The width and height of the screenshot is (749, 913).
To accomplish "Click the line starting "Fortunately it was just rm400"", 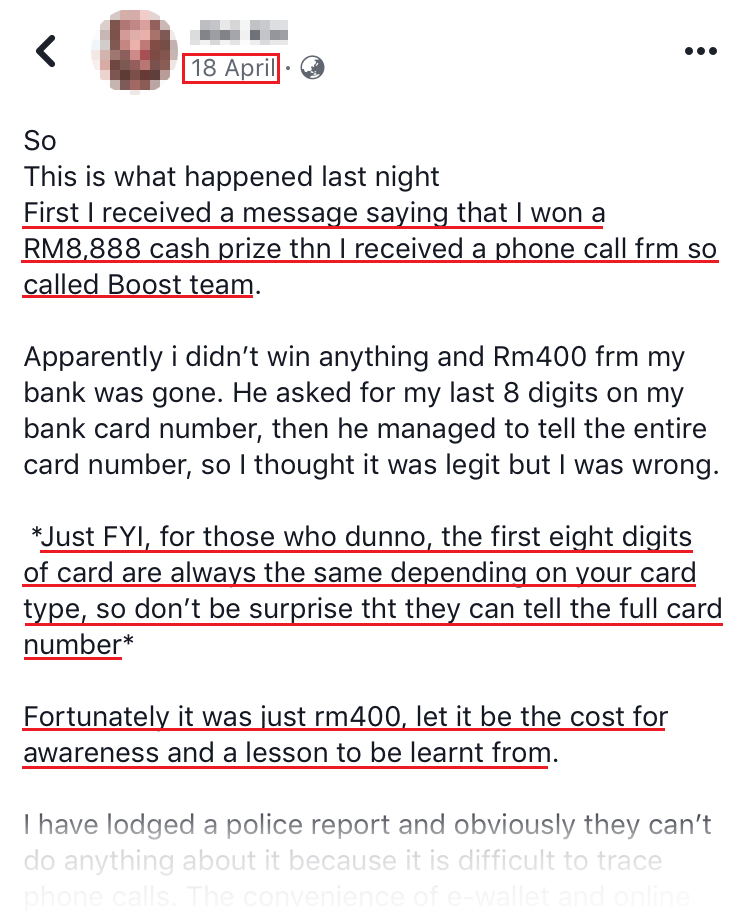I will coord(345,717).
